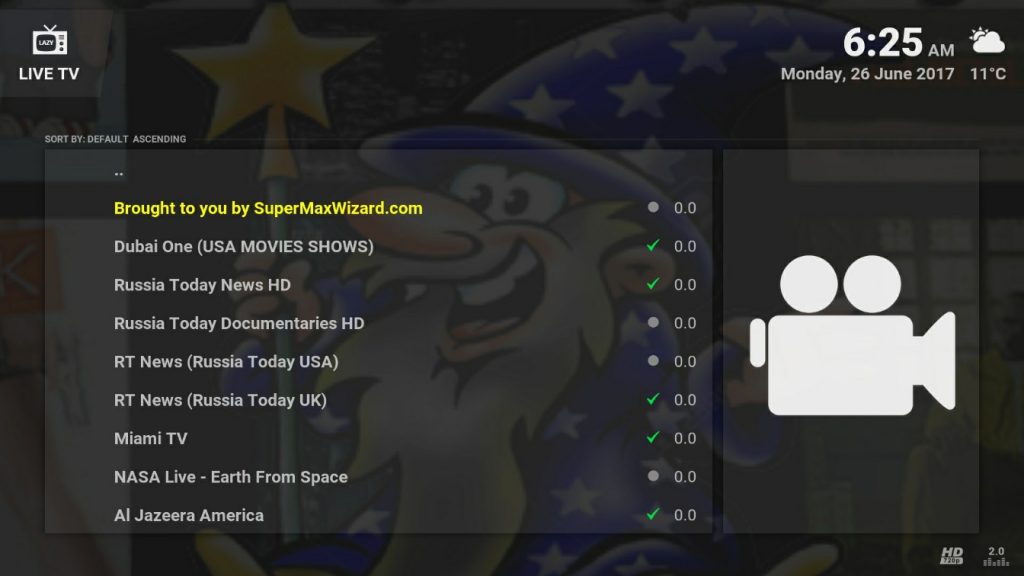Click the green check beside Miami TV

point(652,438)
